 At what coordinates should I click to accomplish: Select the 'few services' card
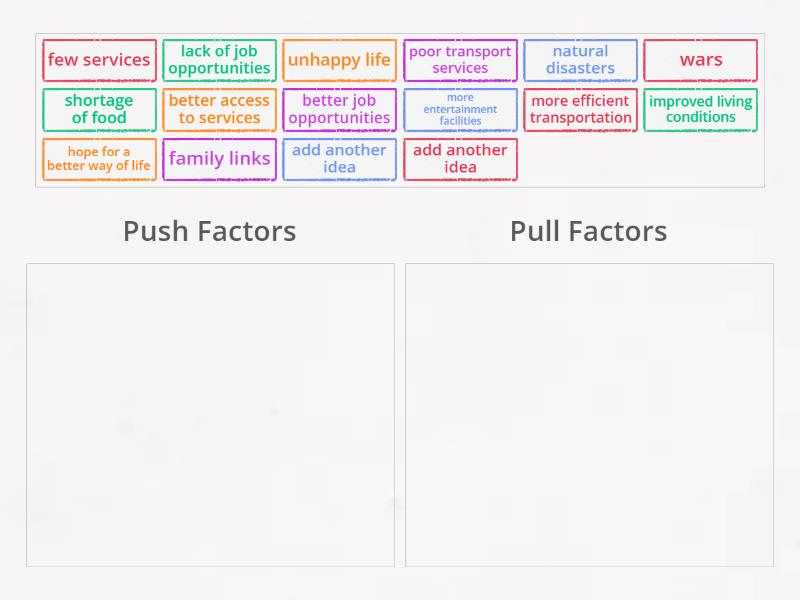[99, 60]
